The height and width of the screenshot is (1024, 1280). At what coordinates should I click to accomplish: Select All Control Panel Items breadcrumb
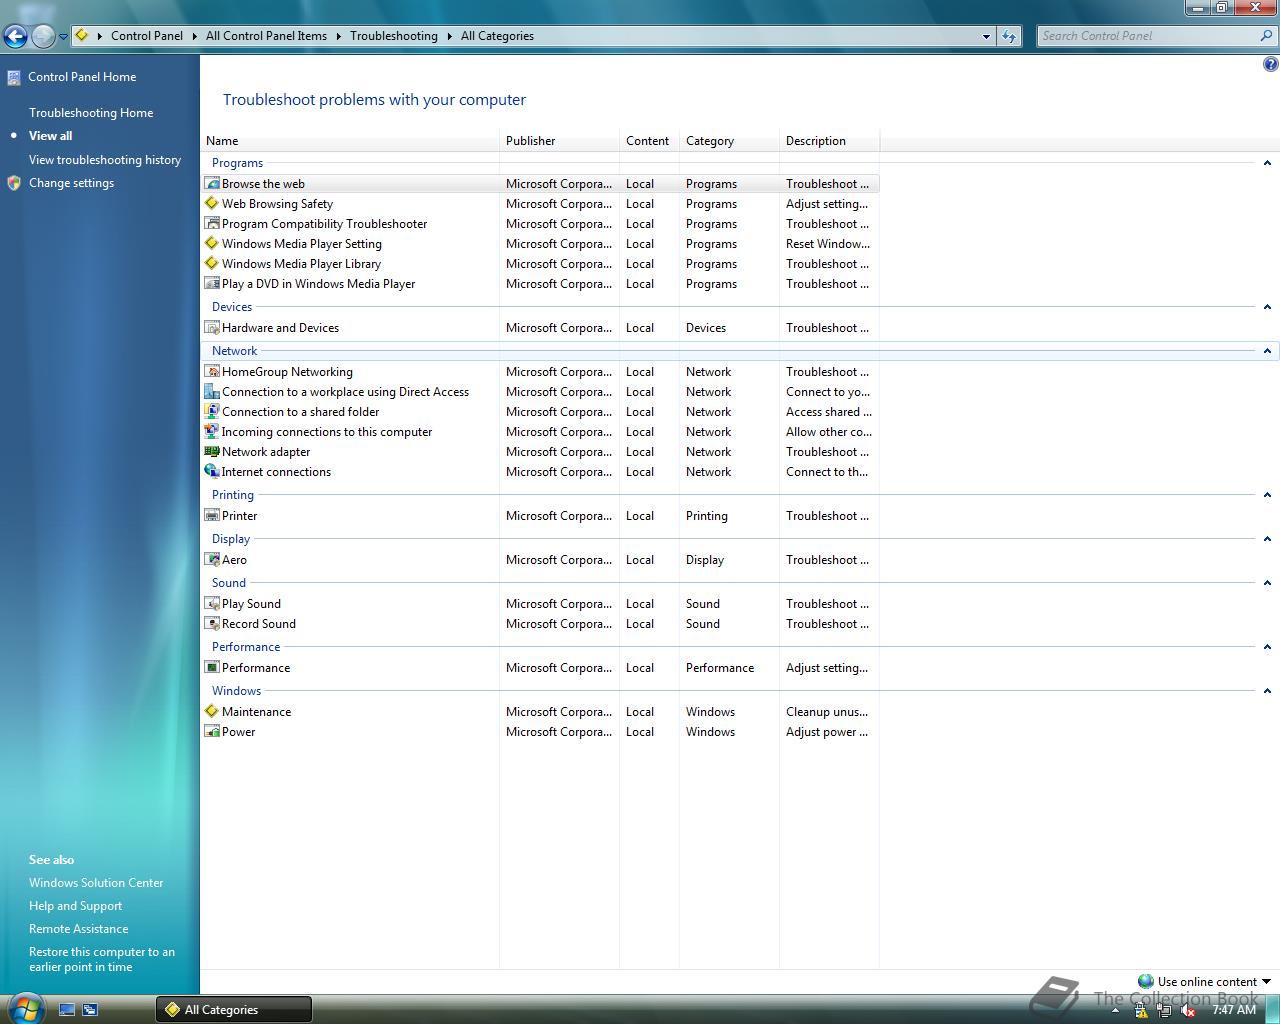pyautogui.click(x=266, y=36)
